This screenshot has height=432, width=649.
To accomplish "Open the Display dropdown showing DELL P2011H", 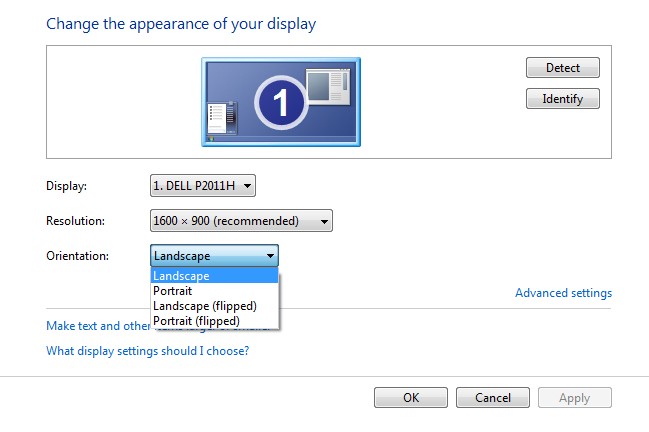I will point(203,185).
